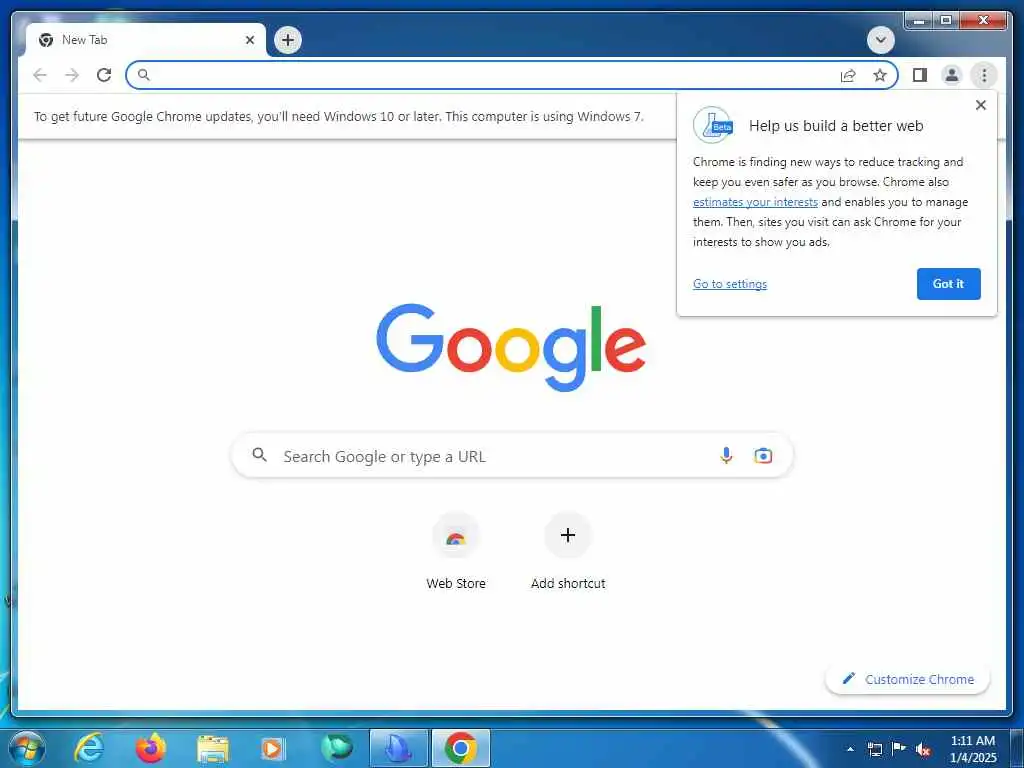Viewport: 1024px width, 768px height.
Task: Expand the tab search chevron
Action: tap(880, 40)
